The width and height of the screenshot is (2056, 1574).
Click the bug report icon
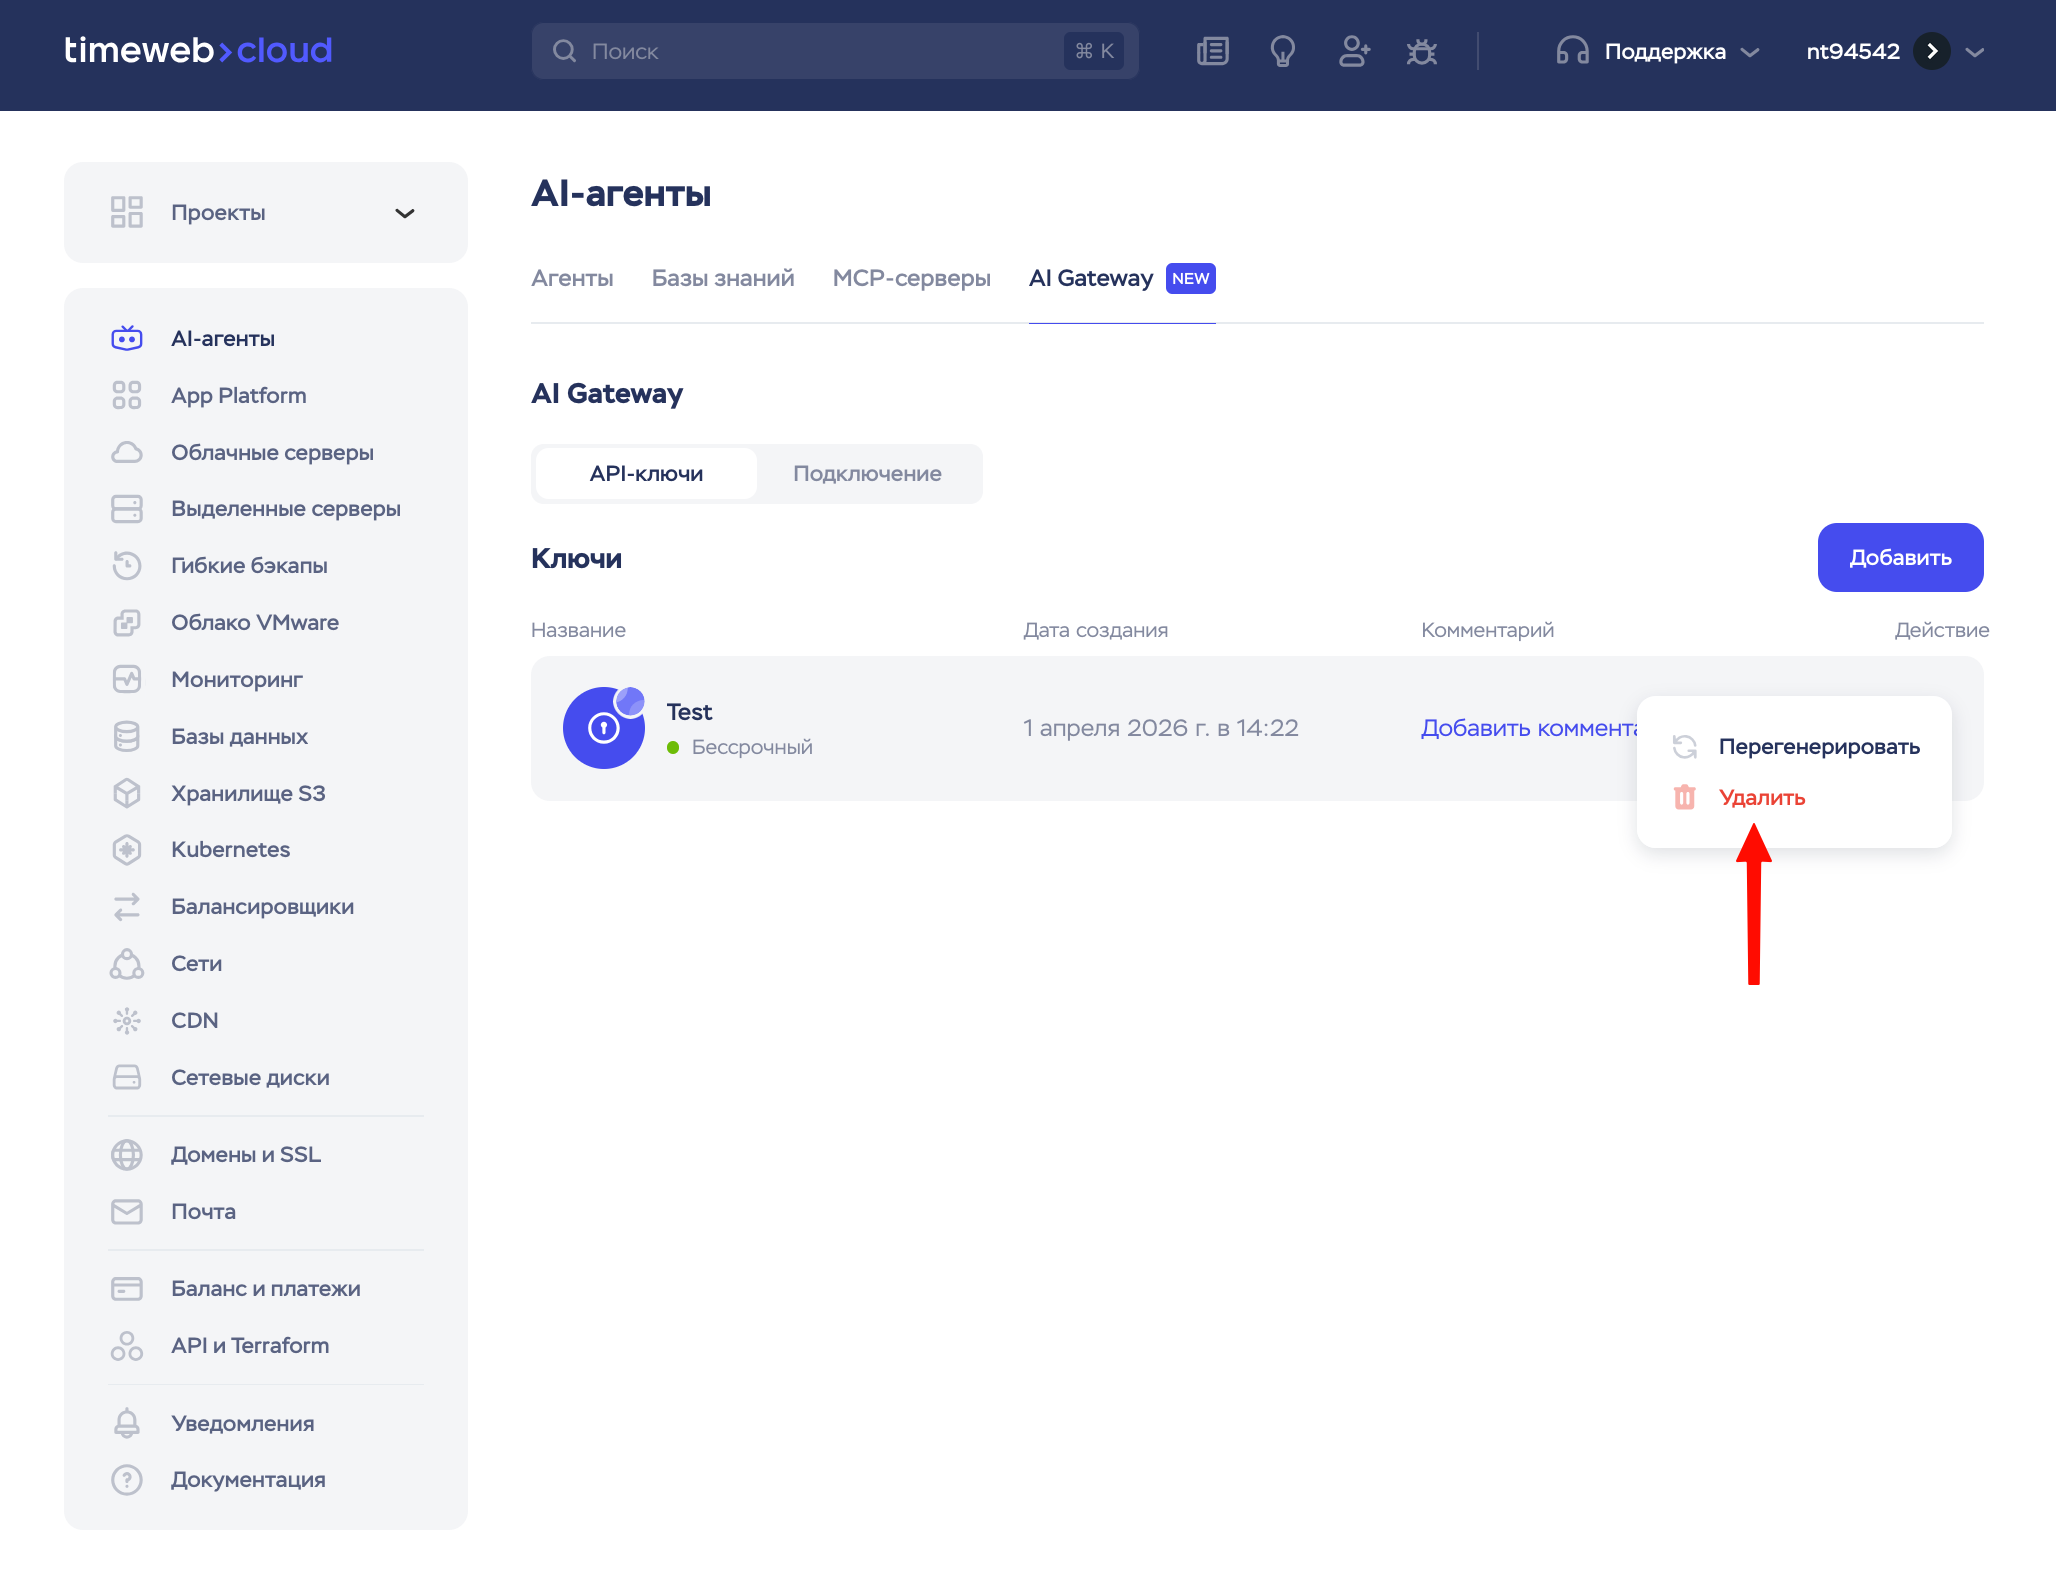point(1421,51)
